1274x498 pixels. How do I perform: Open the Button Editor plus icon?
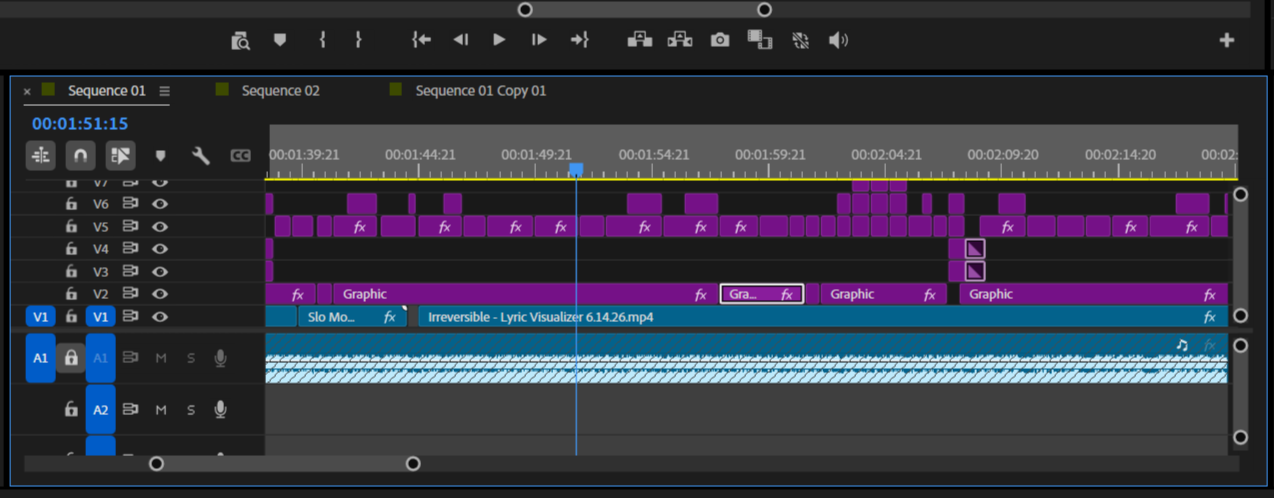point(1227,40)
